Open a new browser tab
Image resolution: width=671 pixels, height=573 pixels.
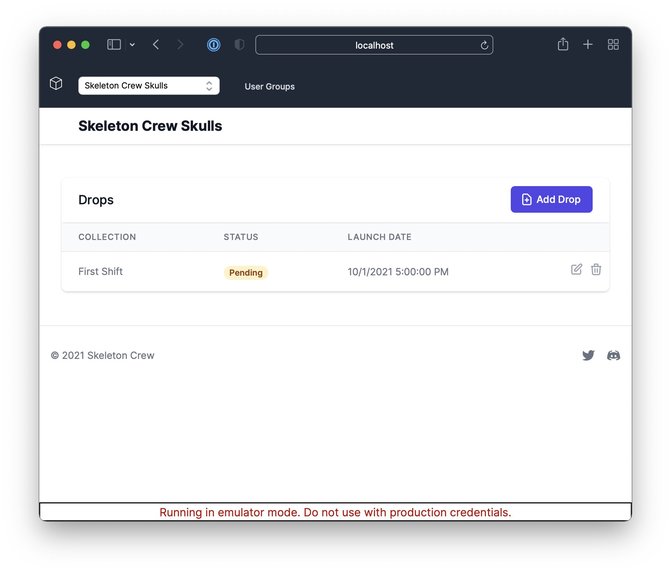tap(588, 45)
